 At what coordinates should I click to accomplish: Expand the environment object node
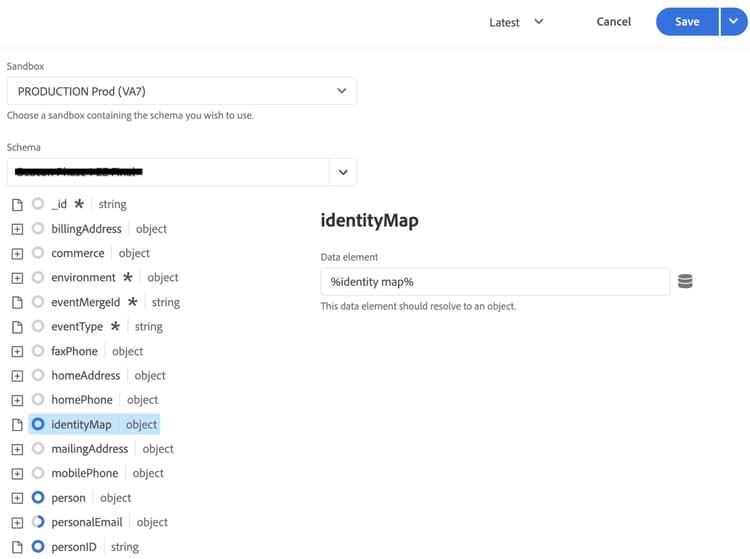coord(17,278)
